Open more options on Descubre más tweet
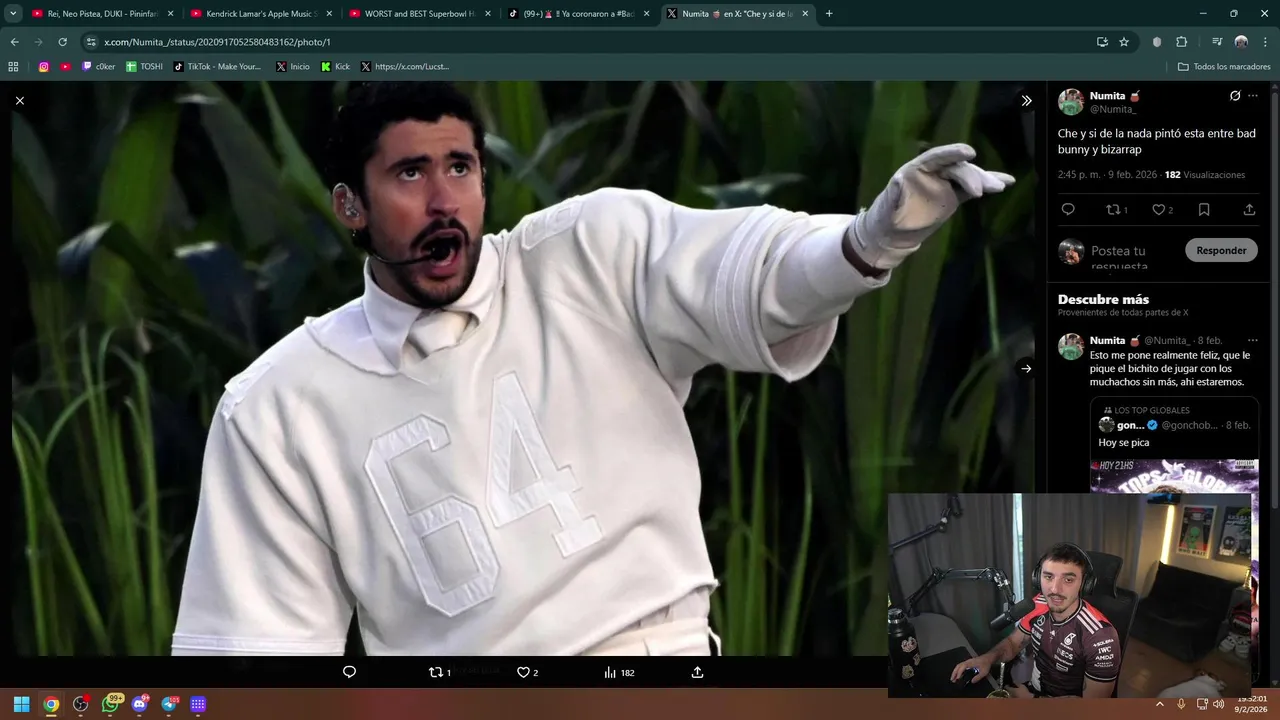The width and height of the screenshot is (1280, 720). tap(1253, 340)
